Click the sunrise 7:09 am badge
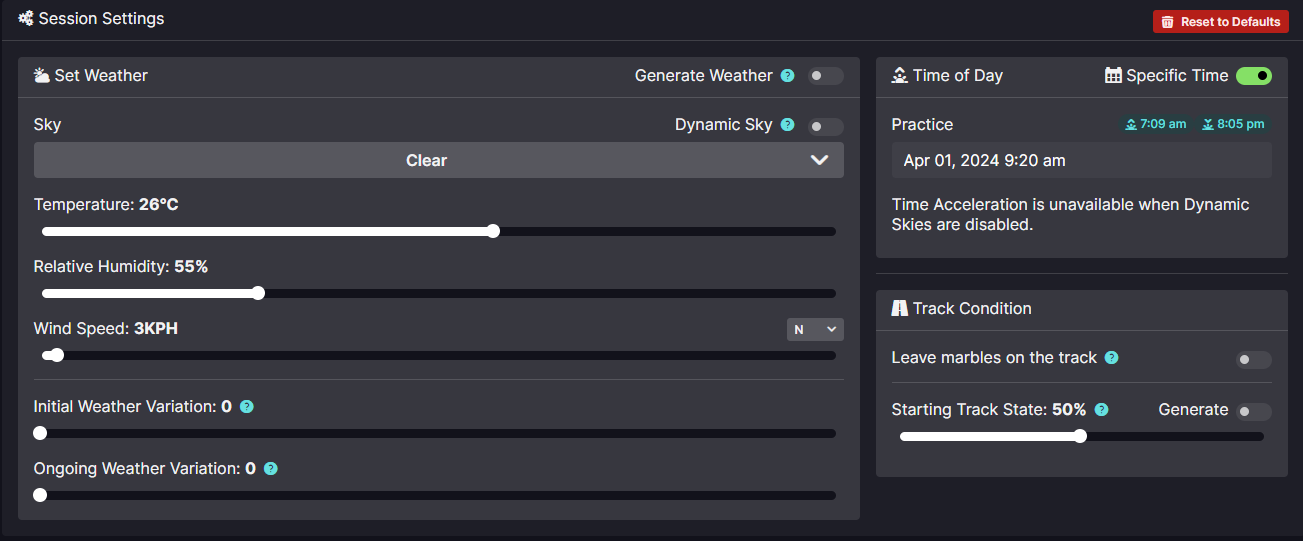Image resolution: width=1303 pixels, height=541 pixels. (1155, 124)
